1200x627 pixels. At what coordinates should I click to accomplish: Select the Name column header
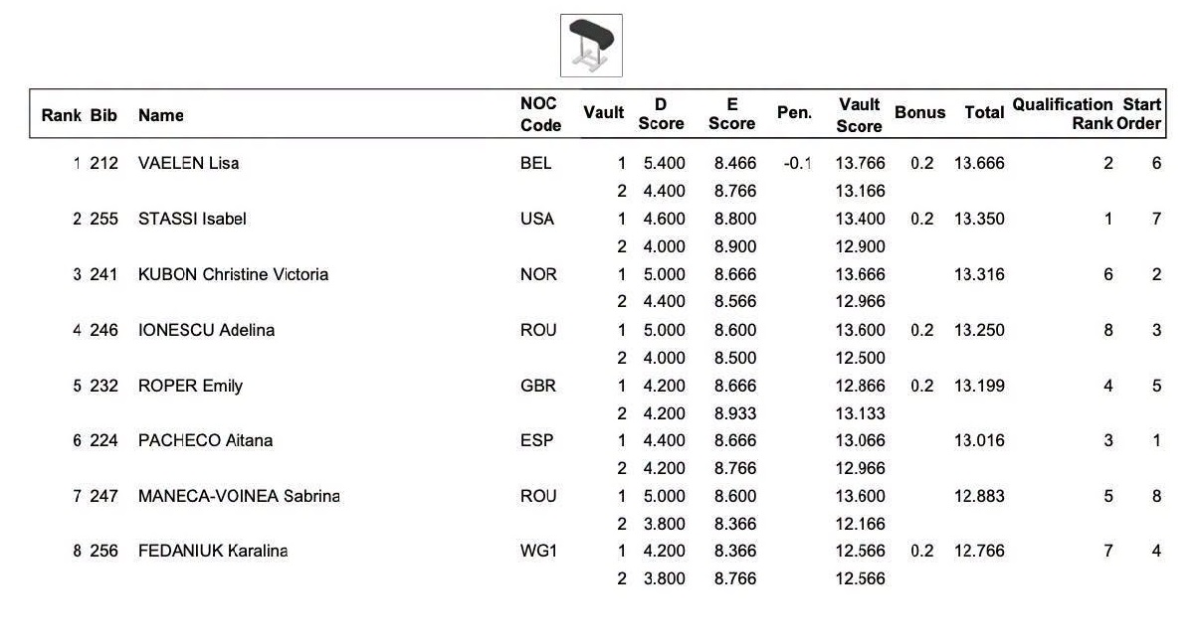tap(155, 116)
